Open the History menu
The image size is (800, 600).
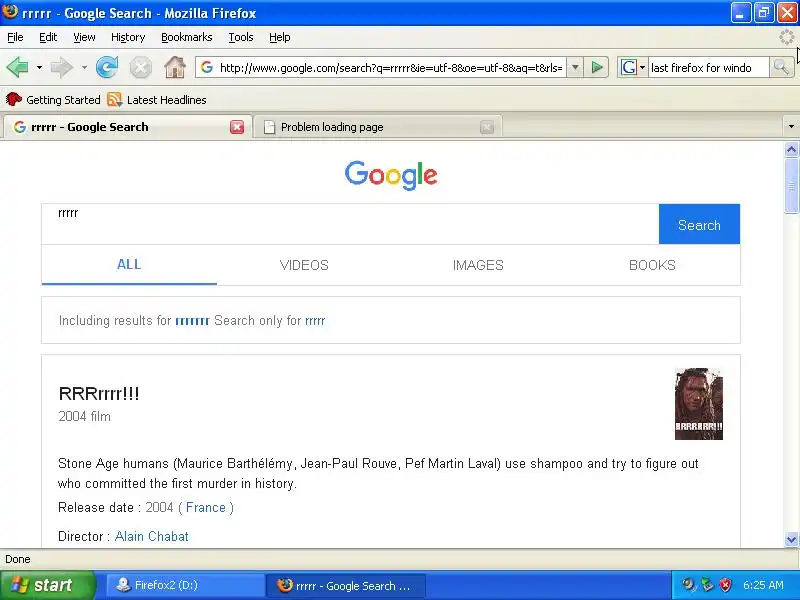click(128, 37)
